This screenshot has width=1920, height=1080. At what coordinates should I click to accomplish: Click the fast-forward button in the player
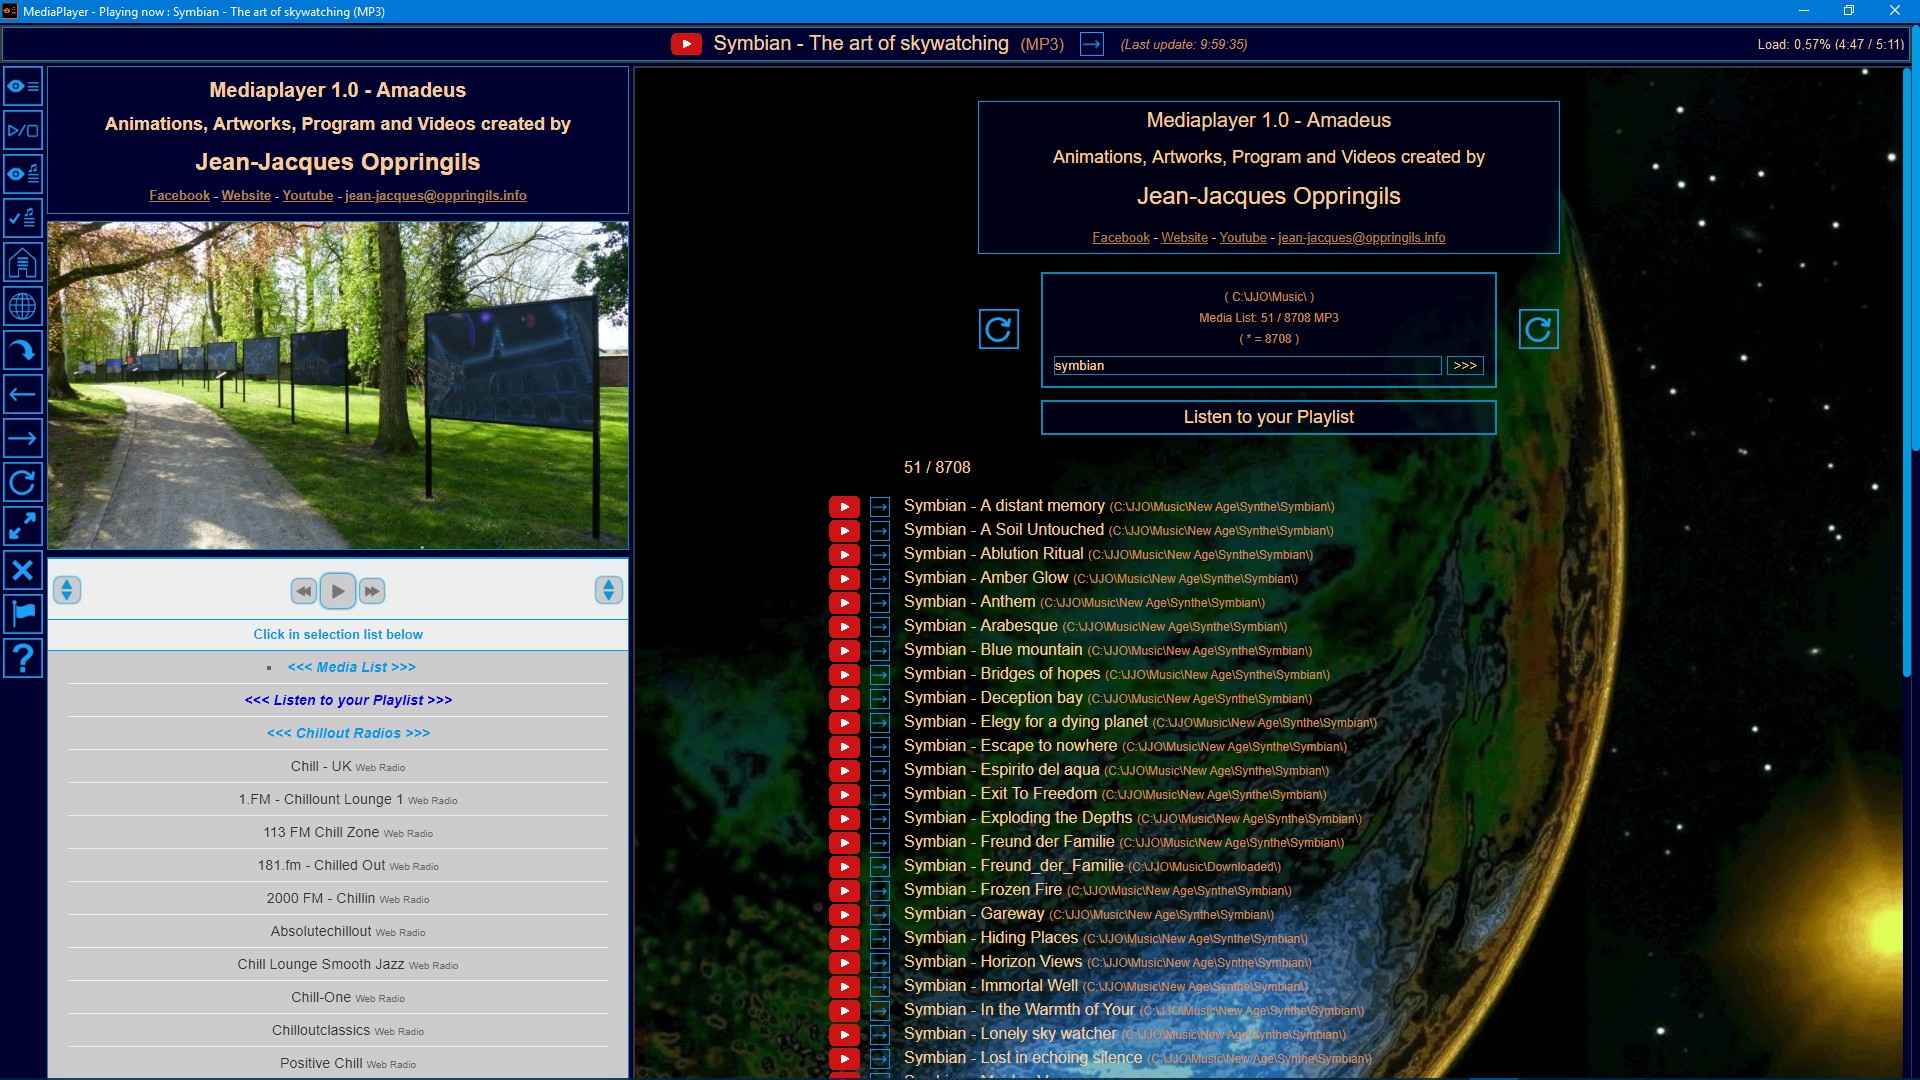coord(372,591)
